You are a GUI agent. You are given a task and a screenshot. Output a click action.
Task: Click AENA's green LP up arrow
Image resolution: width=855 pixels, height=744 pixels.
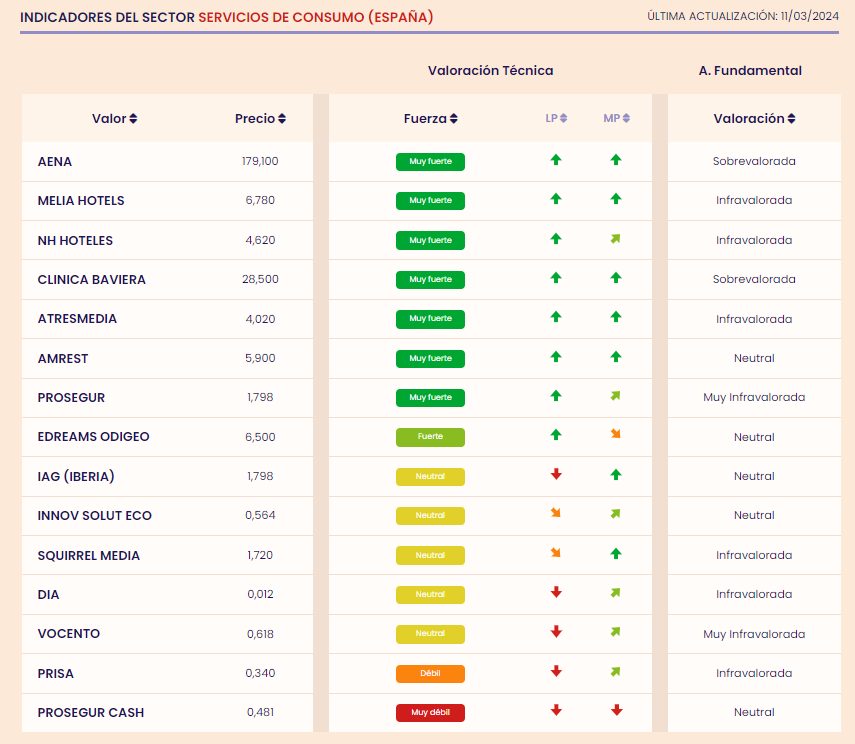556,160
